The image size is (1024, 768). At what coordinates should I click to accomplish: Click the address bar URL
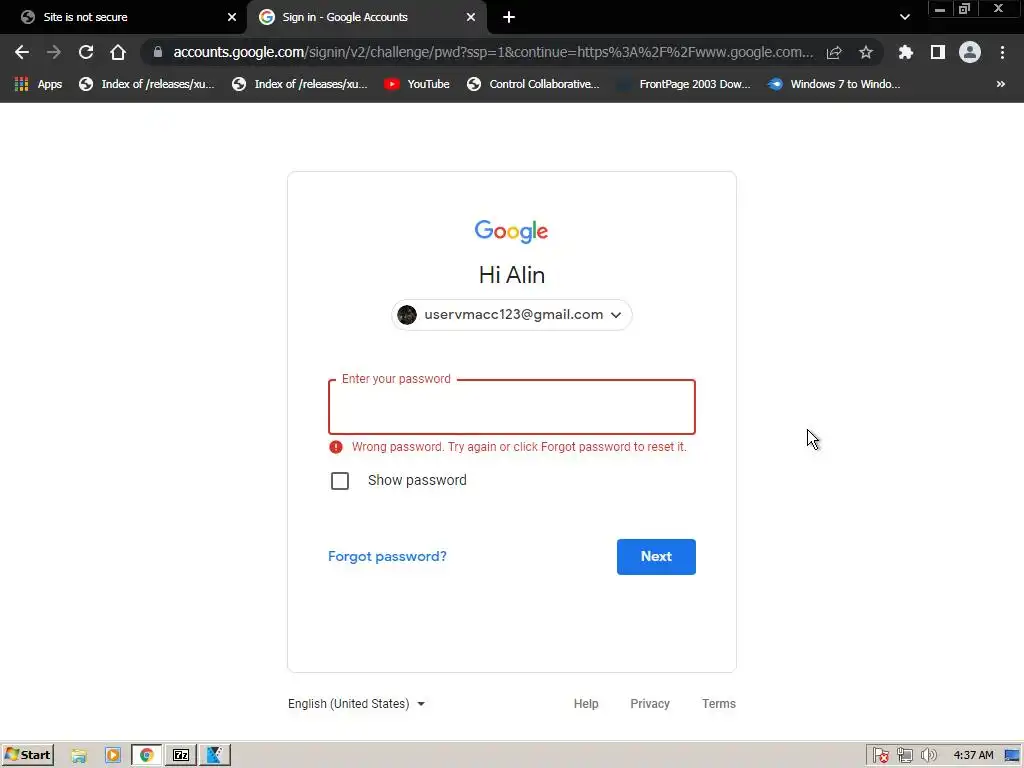(x=493, y=52)
